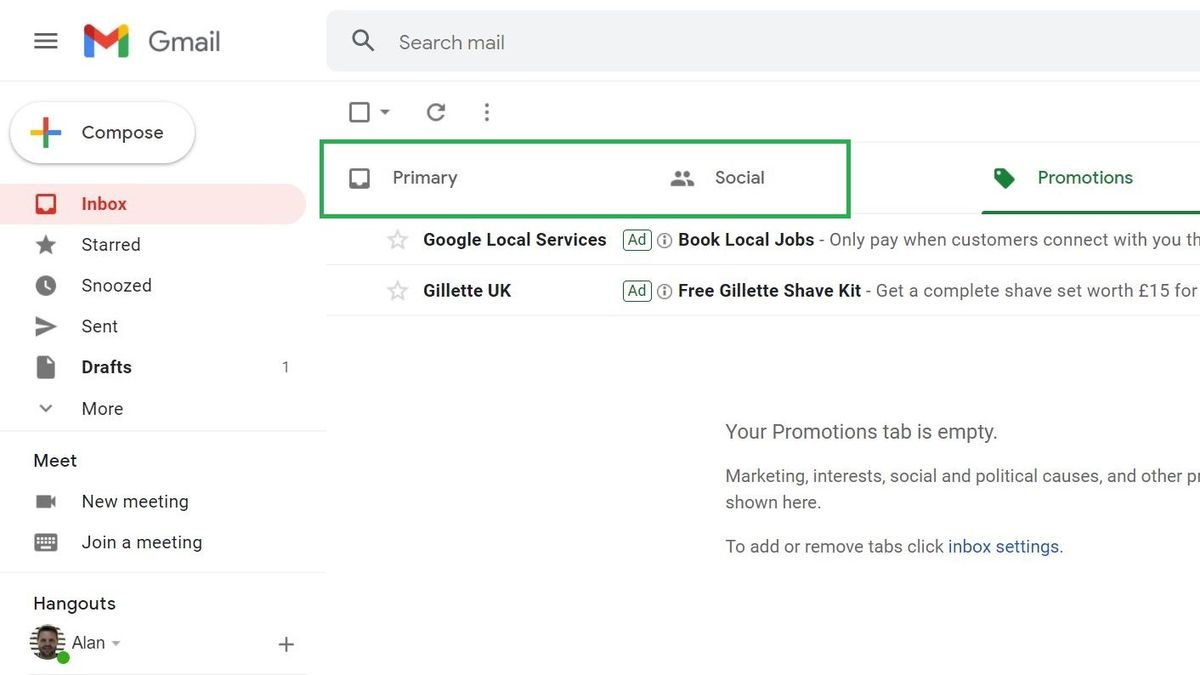Open the main navigation hamburger menu
Viewport: 1200px width, 675px height.
tap(45, 41)
